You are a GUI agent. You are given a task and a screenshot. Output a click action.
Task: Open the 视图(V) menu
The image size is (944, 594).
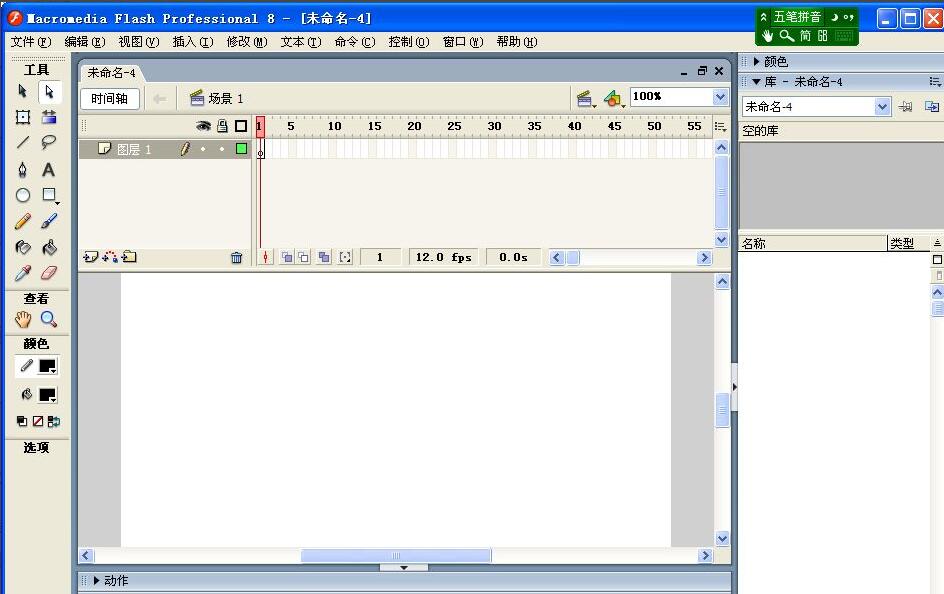click(x=139, y=42)
